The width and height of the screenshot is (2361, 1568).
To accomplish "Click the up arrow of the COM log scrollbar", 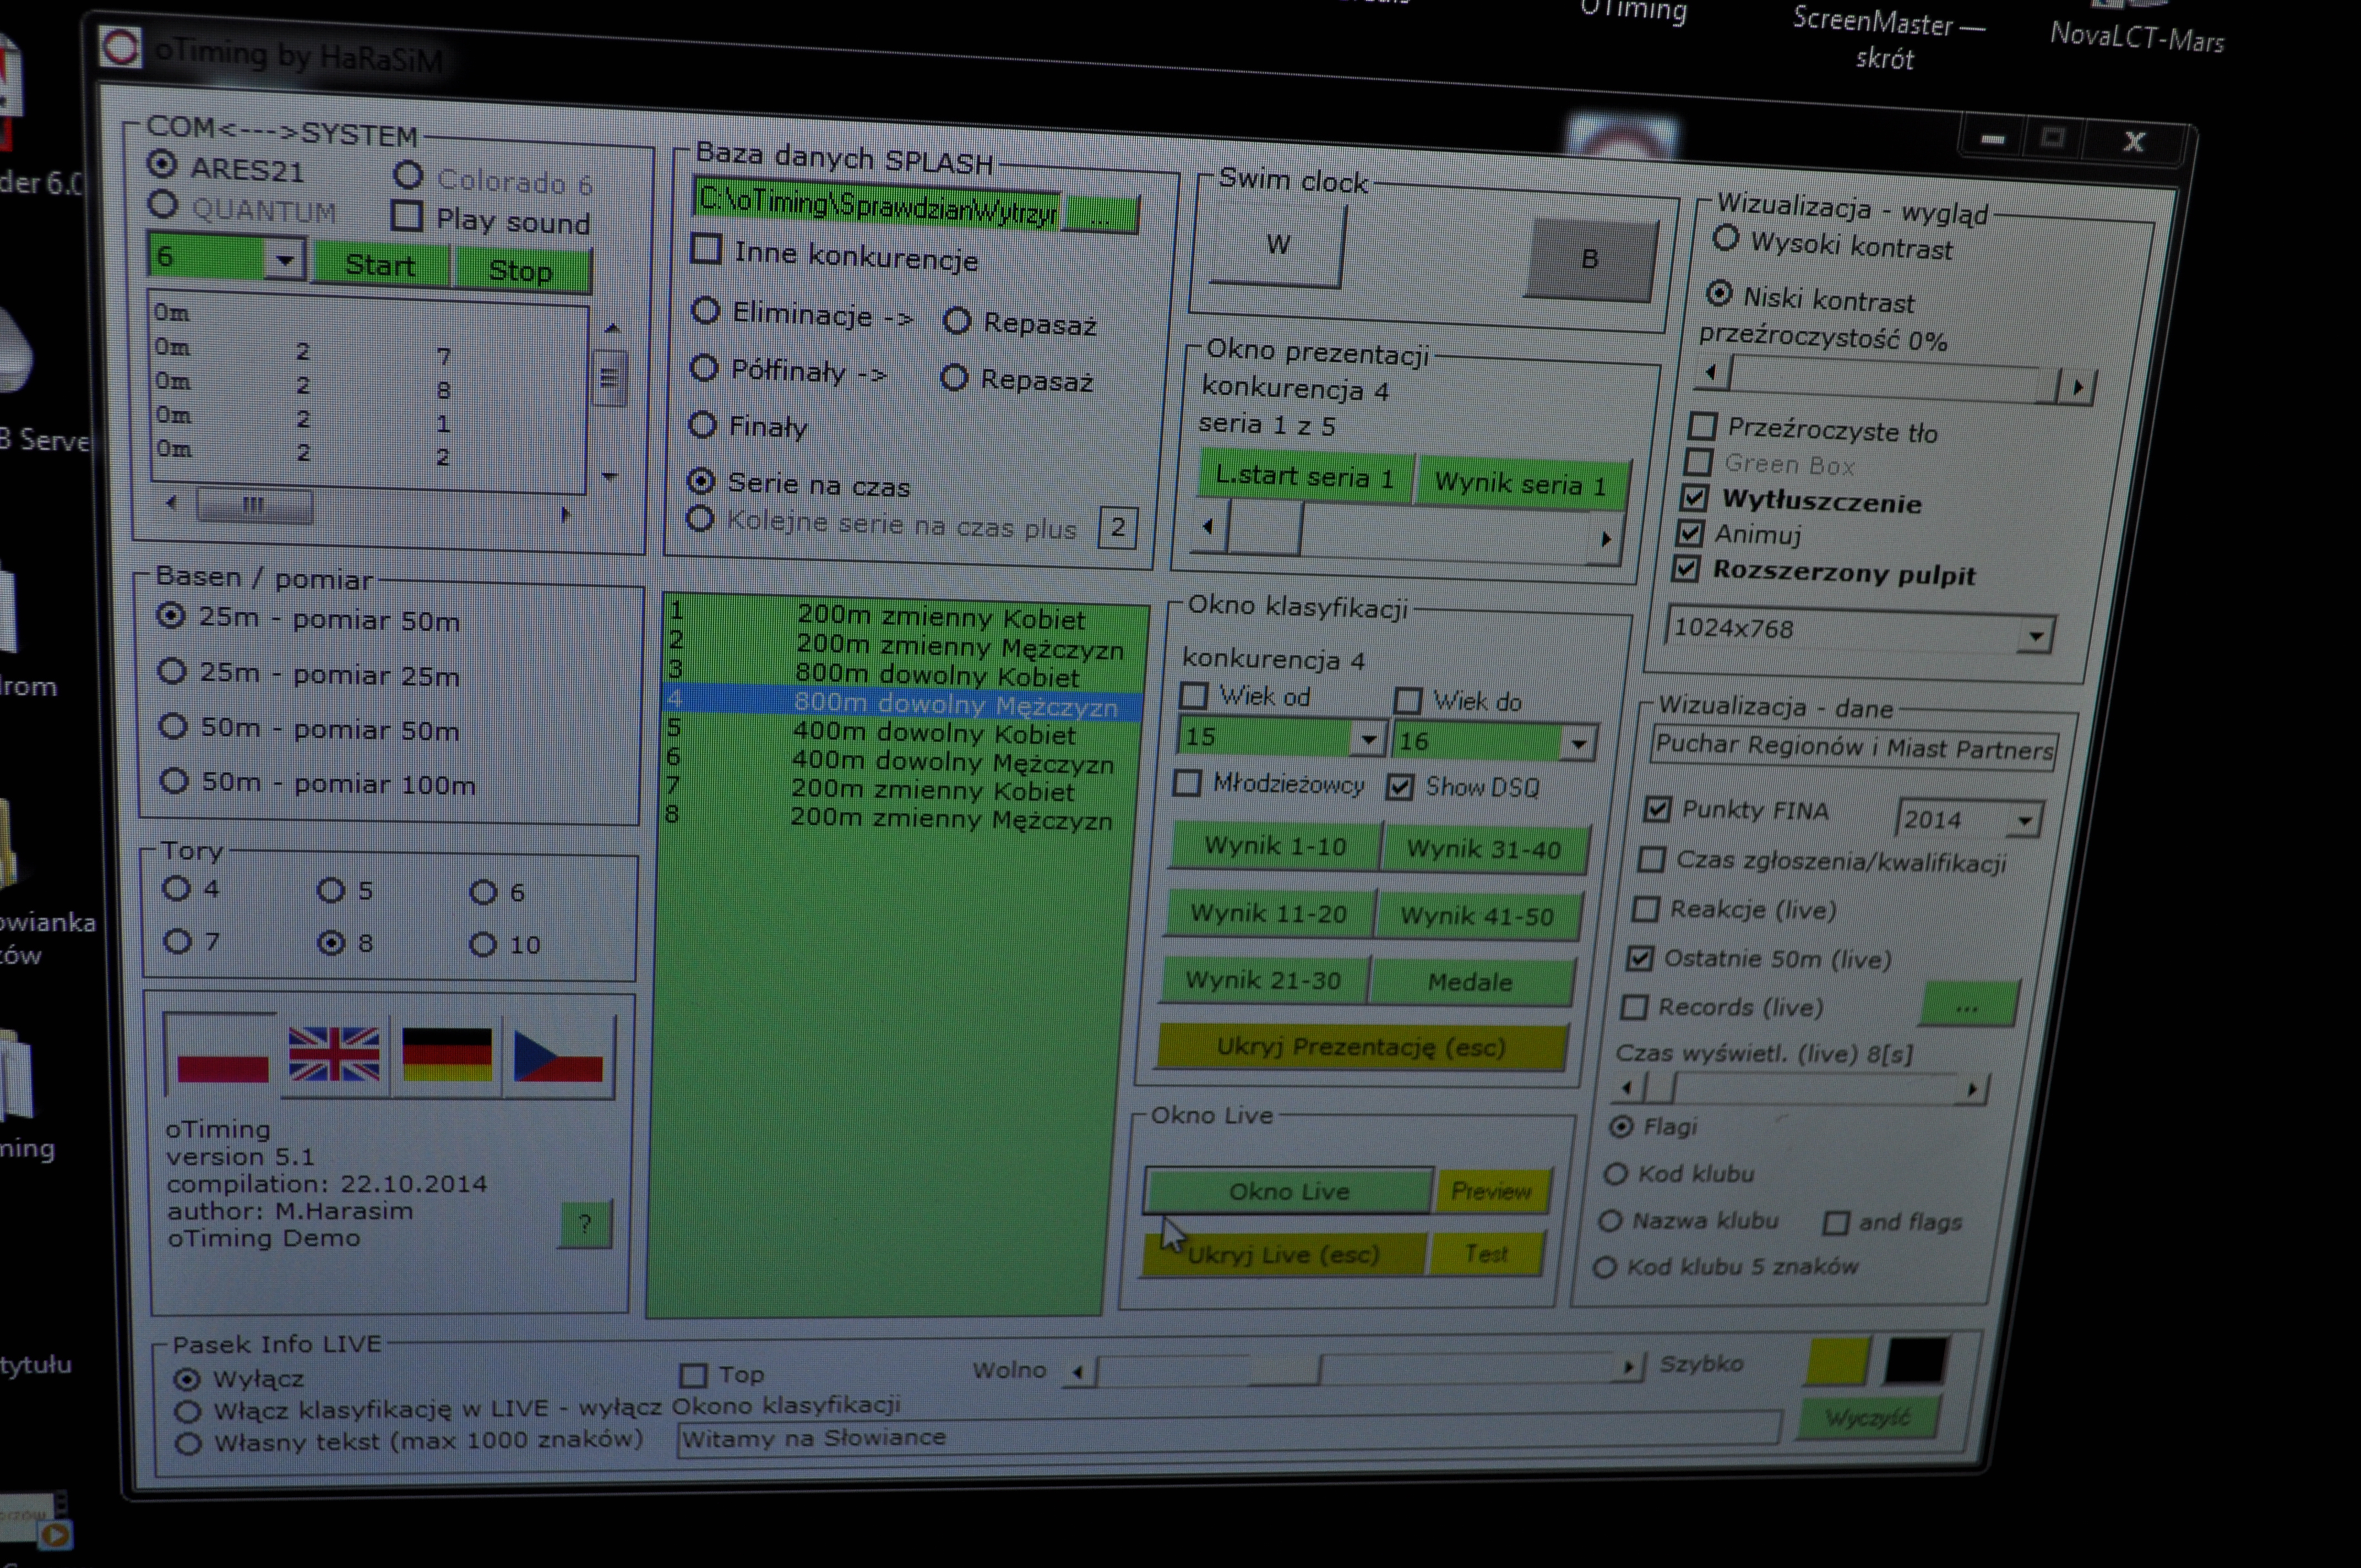I will [613, 328].
